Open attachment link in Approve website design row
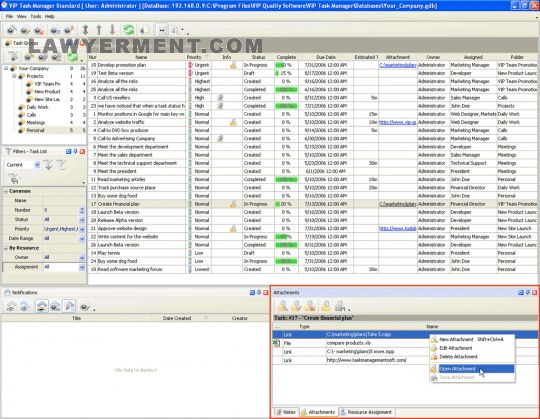 point(397,228)
